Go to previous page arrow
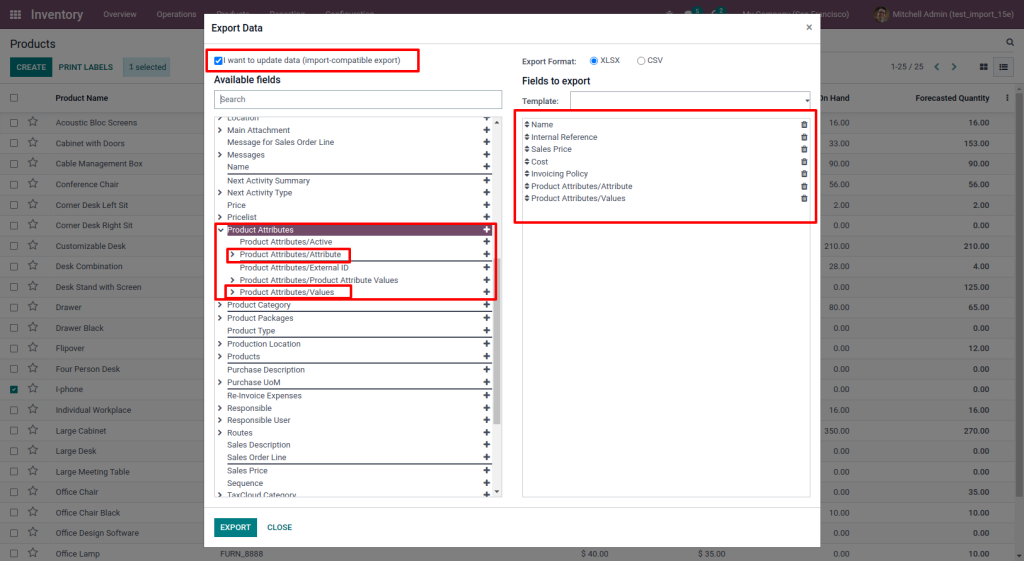 point(936,67)
